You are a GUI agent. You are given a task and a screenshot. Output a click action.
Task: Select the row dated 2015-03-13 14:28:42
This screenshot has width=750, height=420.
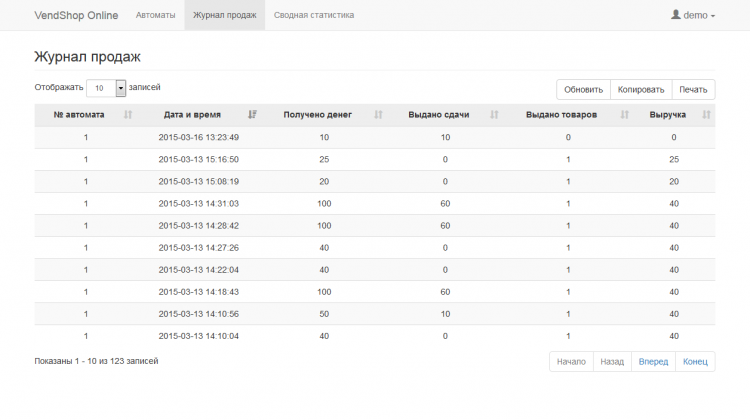coord(375,225)
